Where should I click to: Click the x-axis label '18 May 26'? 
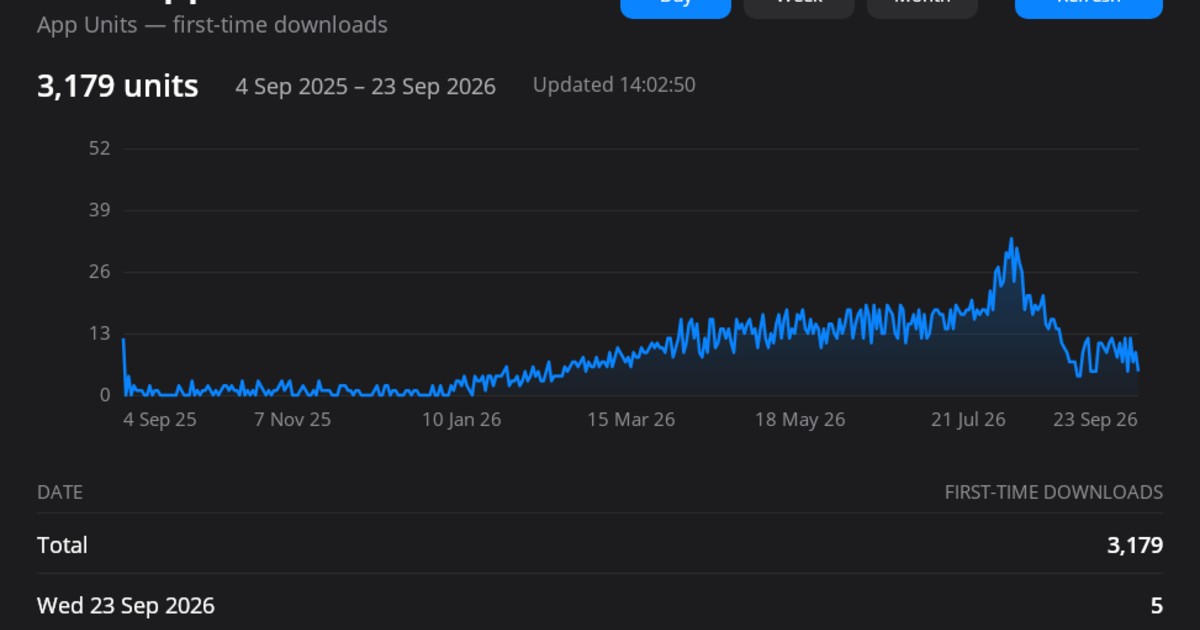pos(799,420)
